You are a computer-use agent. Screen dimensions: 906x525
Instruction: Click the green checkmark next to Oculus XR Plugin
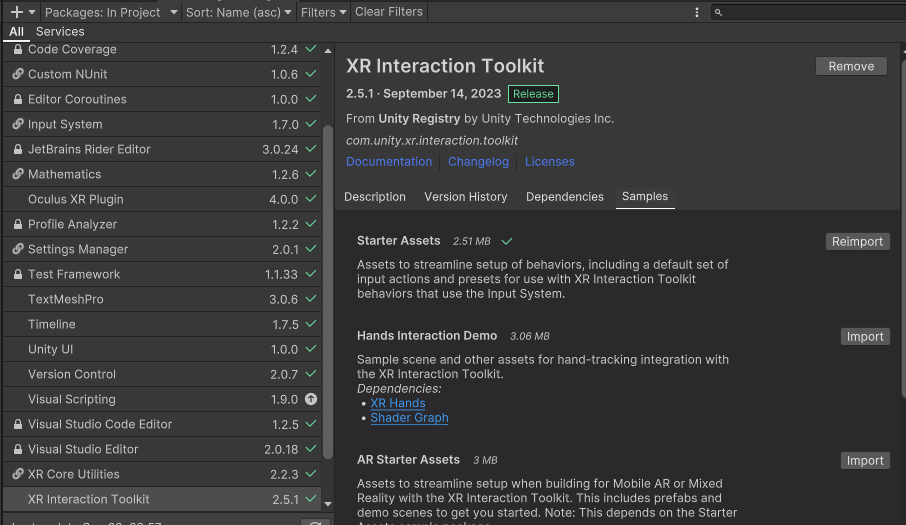pyautogui.click(x=311, y=199)
